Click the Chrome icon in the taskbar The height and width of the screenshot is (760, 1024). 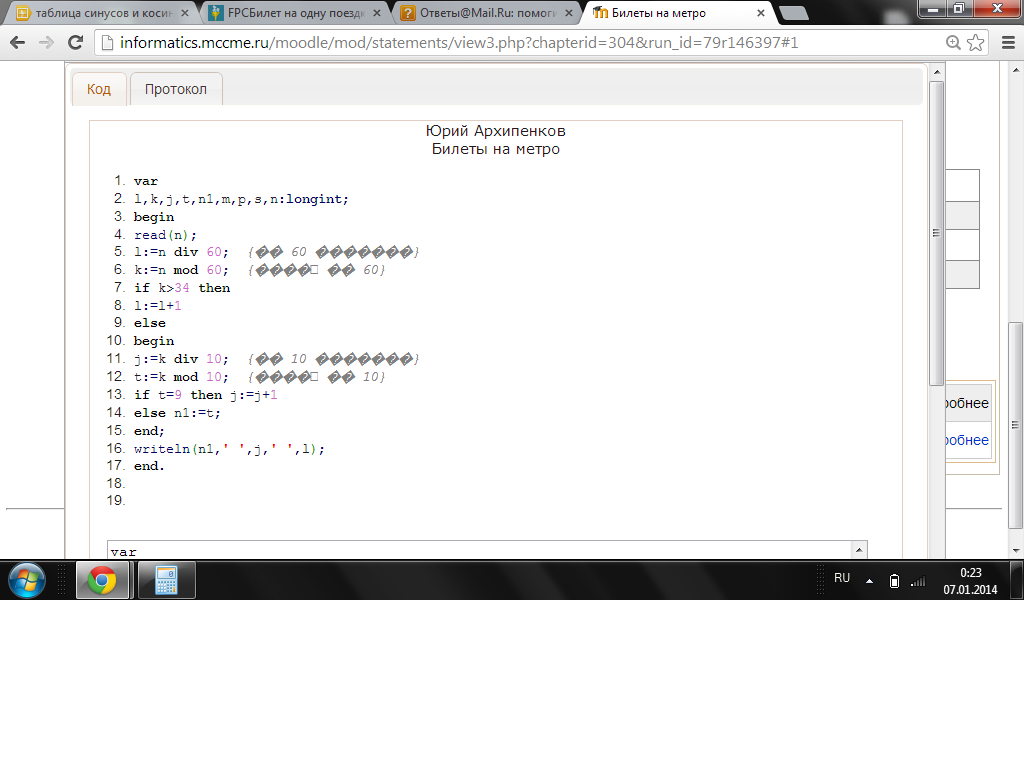[x=102, y=580]
